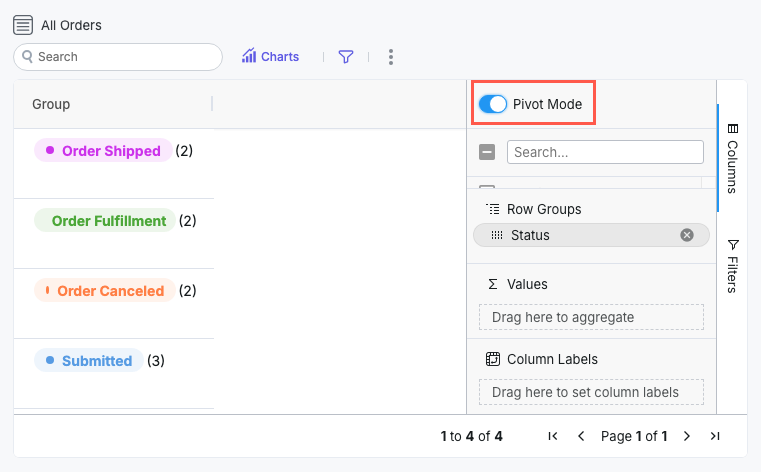Remove Status from Row Groups
This screenshot has height=472, width=761.
click(687, 235)
